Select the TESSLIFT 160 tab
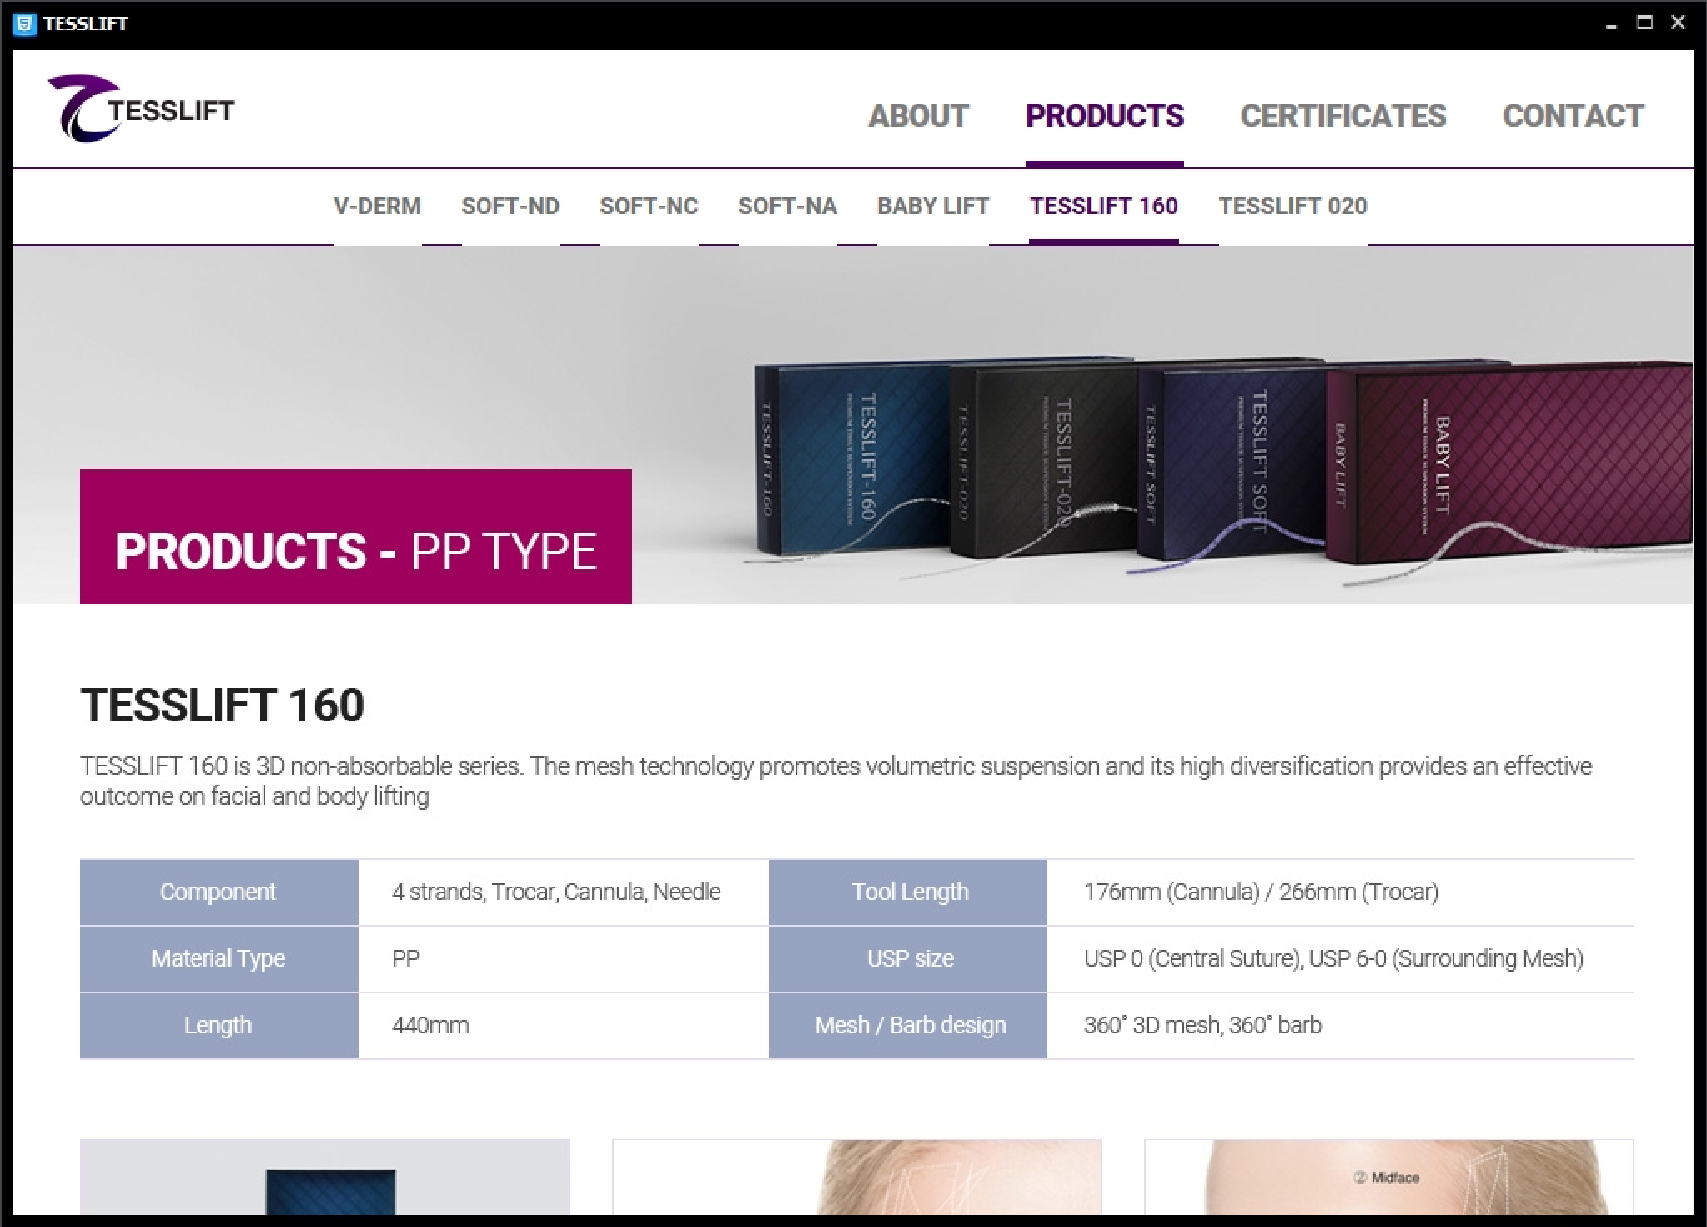This screenshot has width=1707, height=1227. tap(1104, 206)
